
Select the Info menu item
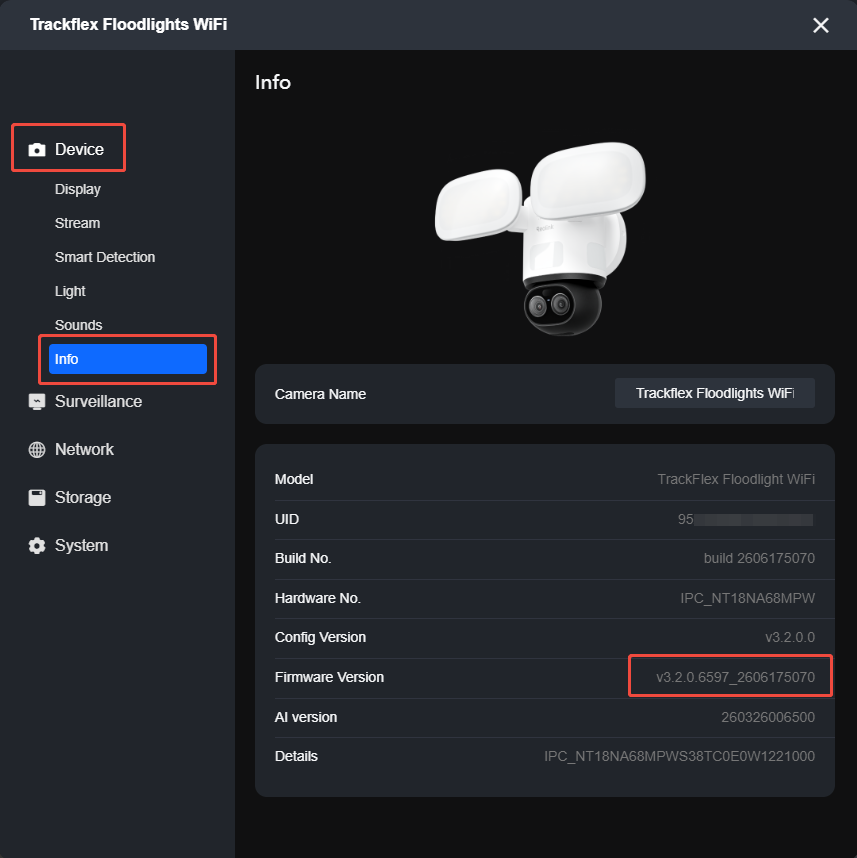coord(128,359)
